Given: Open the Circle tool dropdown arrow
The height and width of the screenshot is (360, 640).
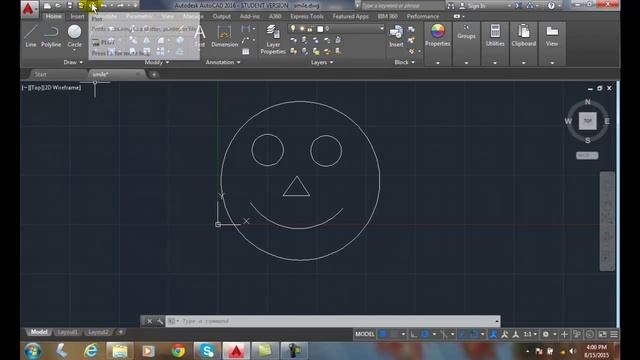Looking at the screenshot, I should tap(74, 50).
